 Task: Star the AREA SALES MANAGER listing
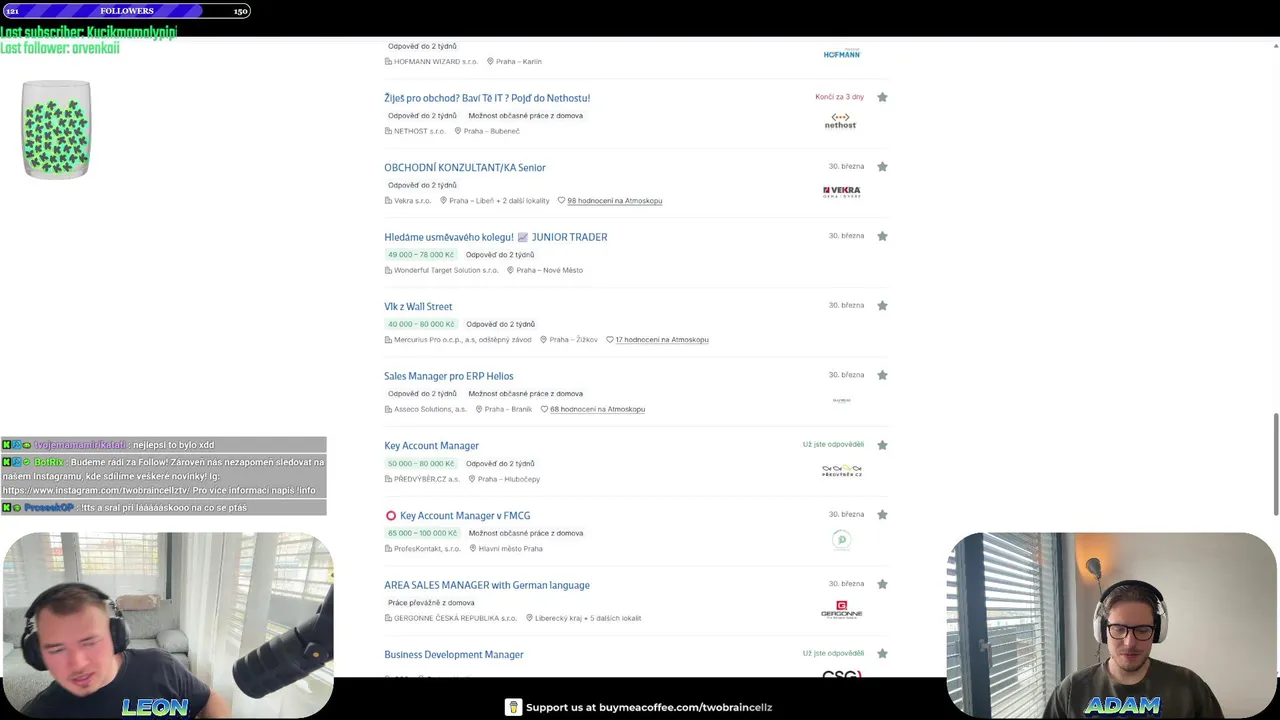[x=882, y=584]
